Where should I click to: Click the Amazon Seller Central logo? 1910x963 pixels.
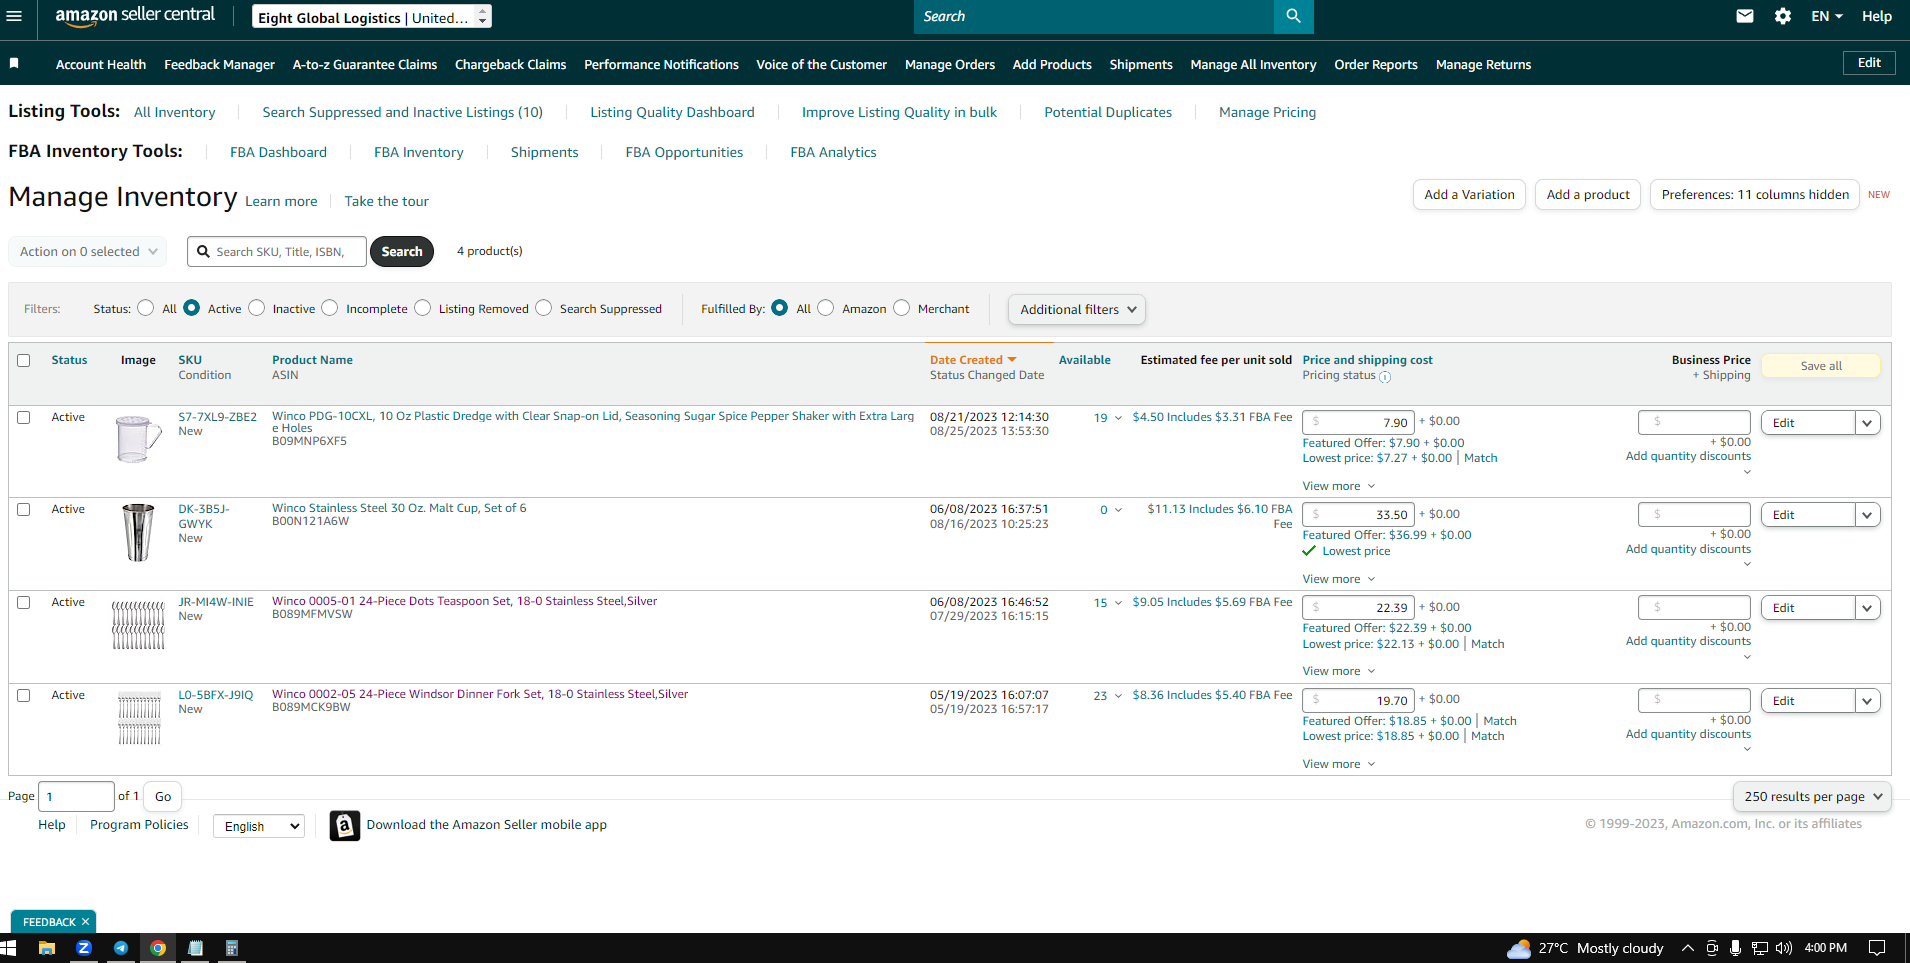(x=135, y=16)
